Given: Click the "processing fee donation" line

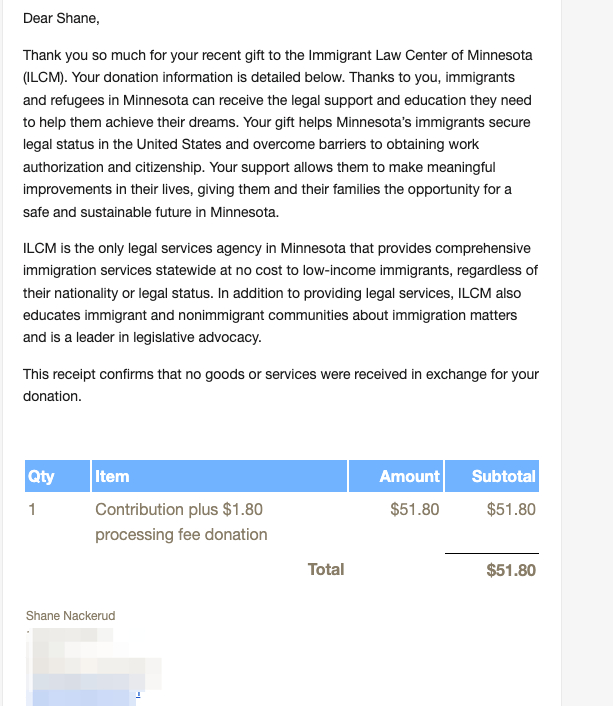Looking at the screenshot, I should click(x=181, y=534).
